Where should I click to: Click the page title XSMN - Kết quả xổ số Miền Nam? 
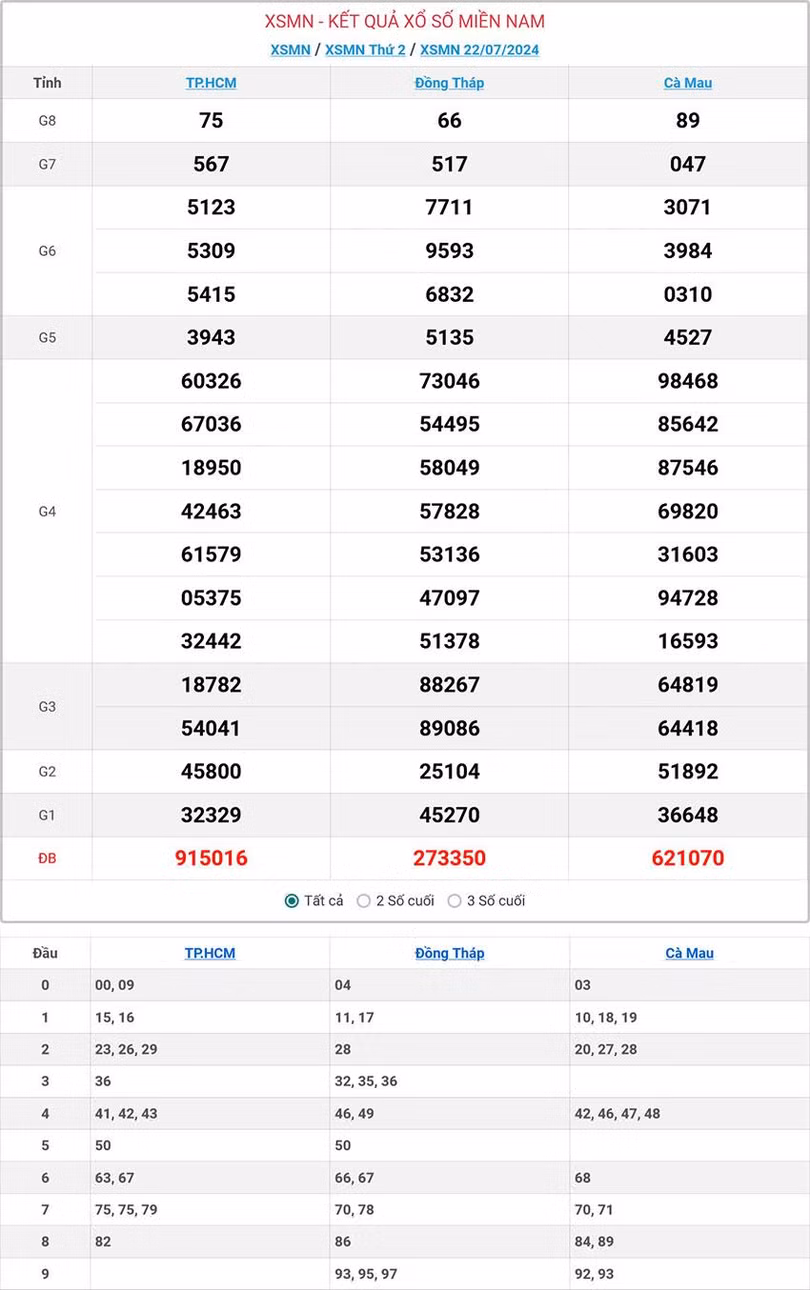pos(405,22)
